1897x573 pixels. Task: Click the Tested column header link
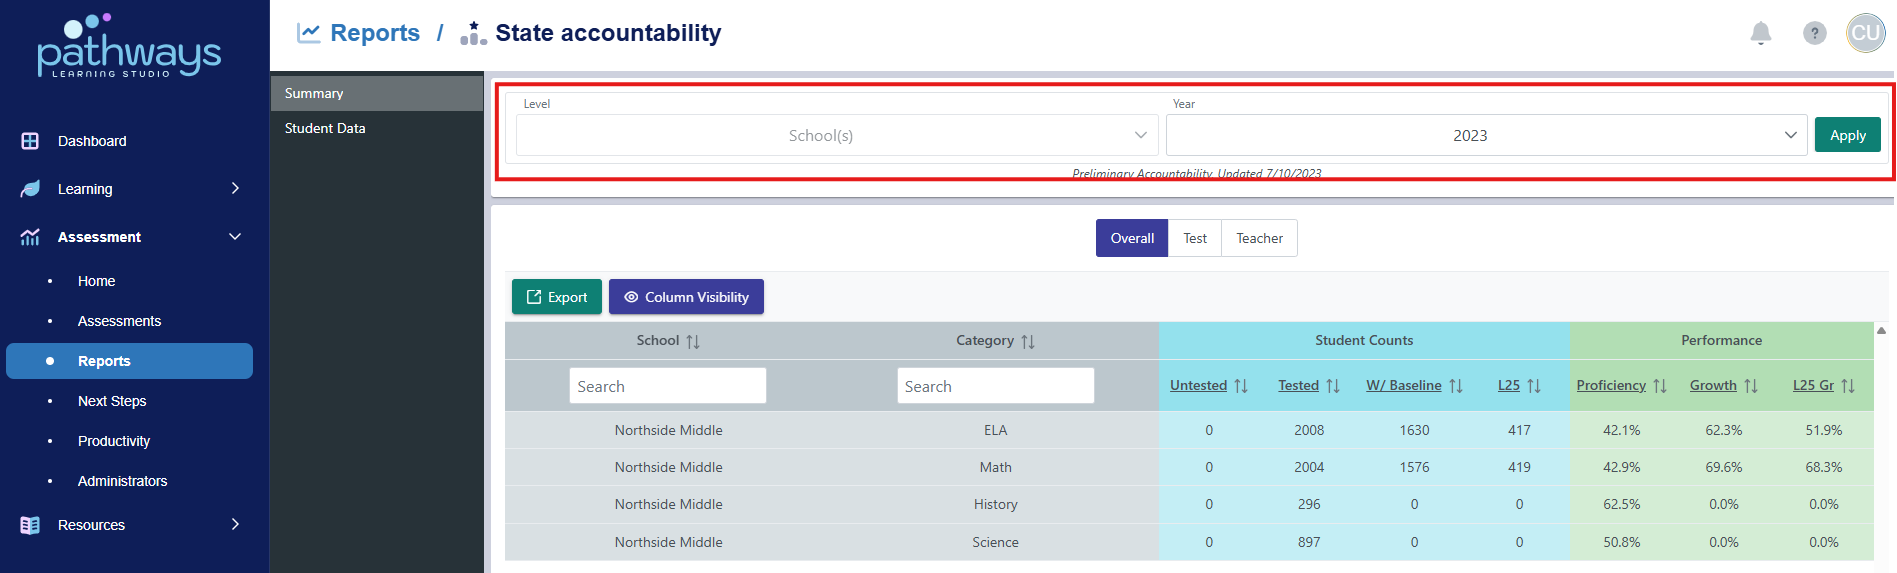pos(1298,385)
